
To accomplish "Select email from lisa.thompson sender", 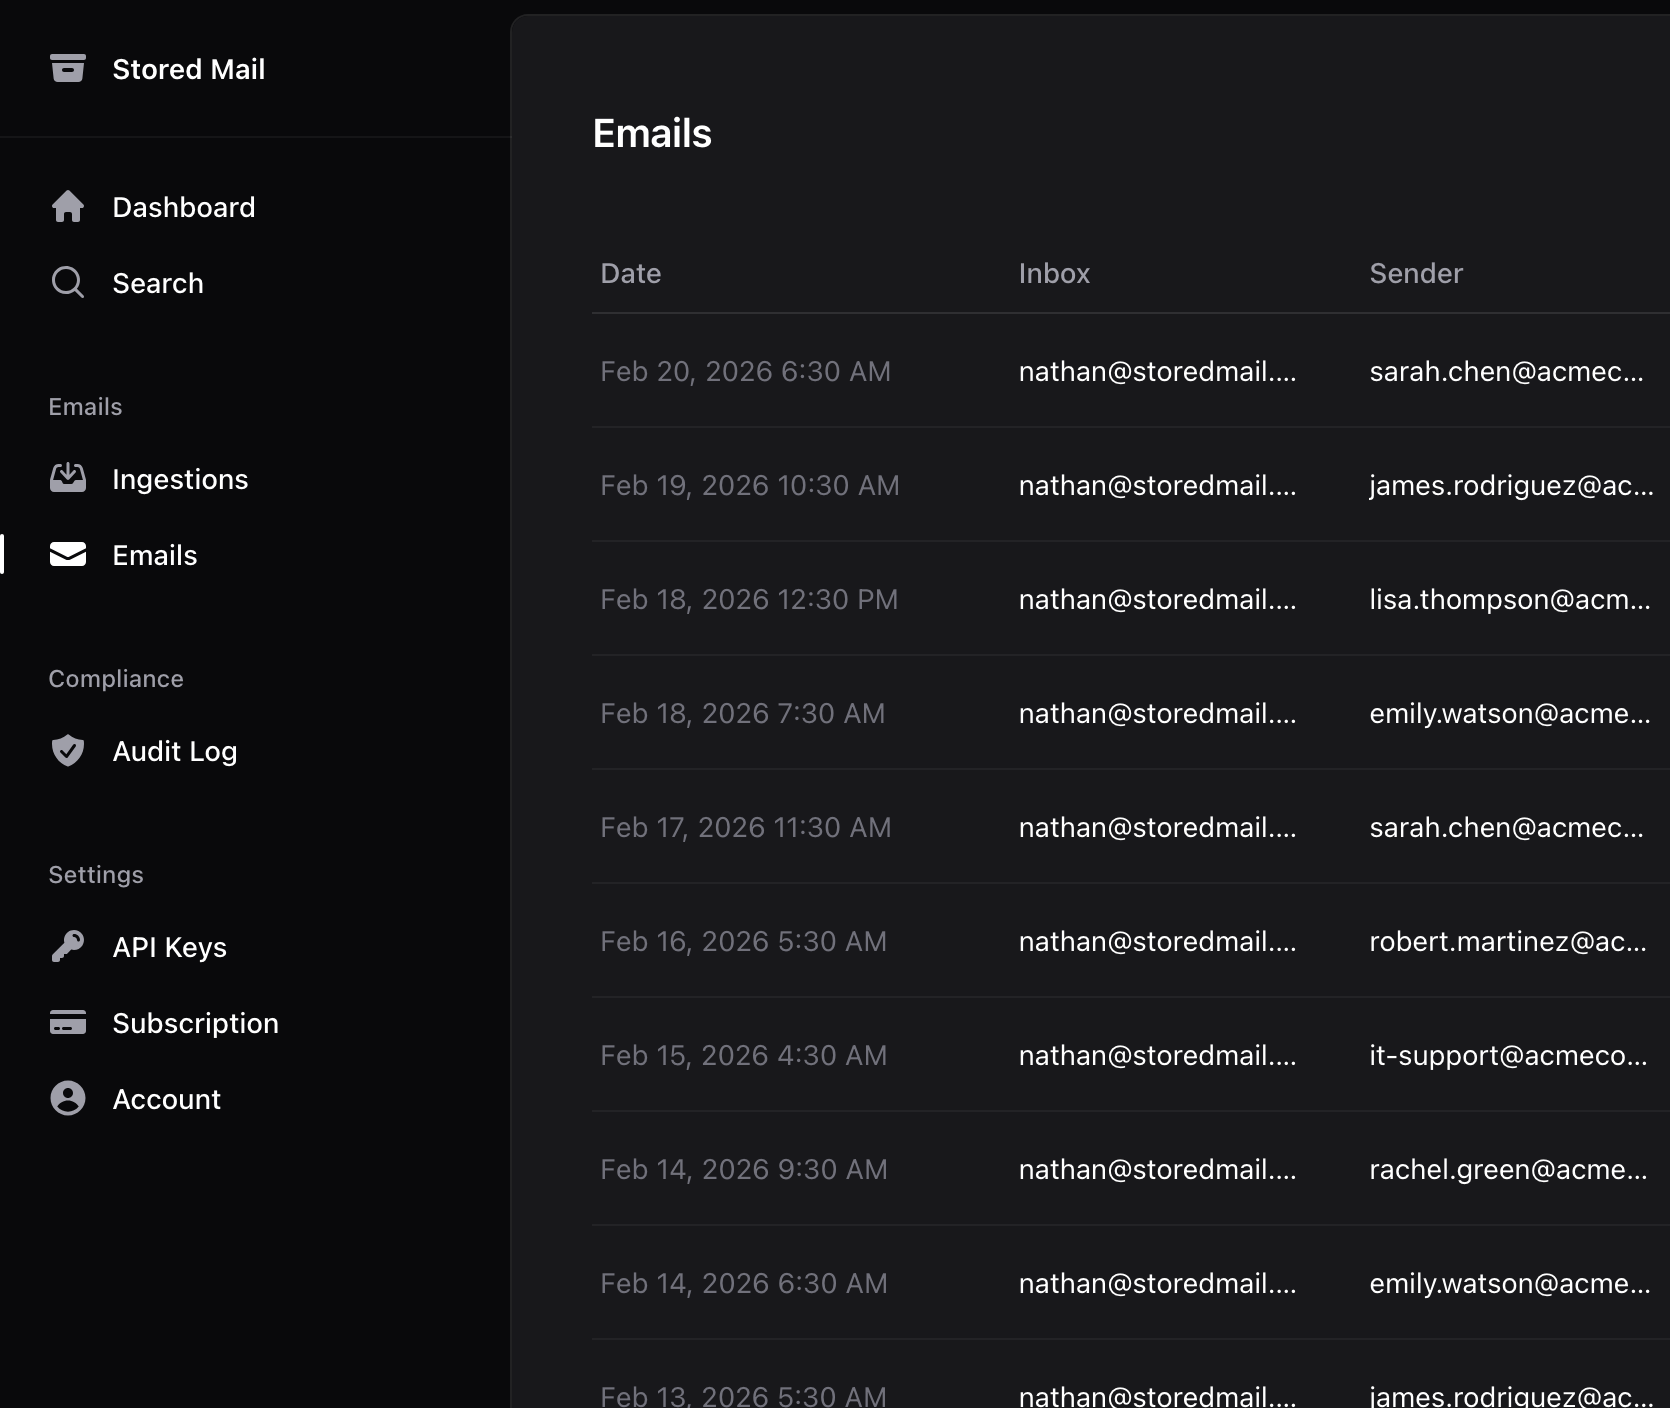I will [1509, 599].
